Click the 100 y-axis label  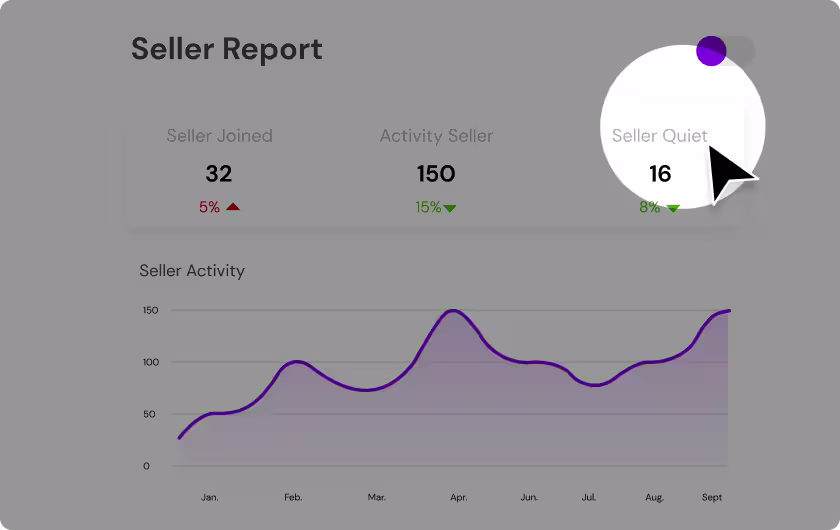[151, 362]
